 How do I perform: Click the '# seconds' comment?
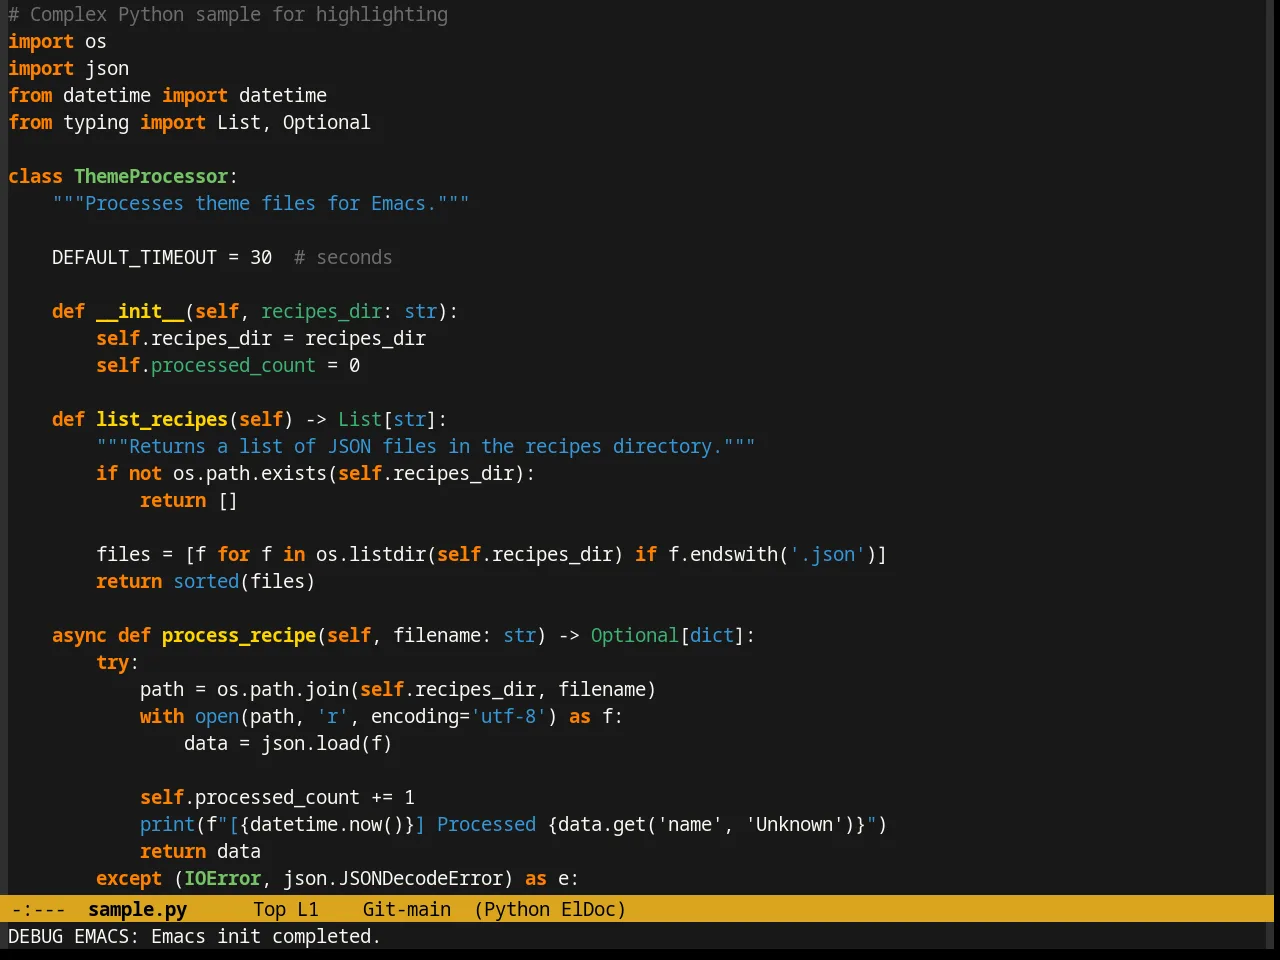343,257
